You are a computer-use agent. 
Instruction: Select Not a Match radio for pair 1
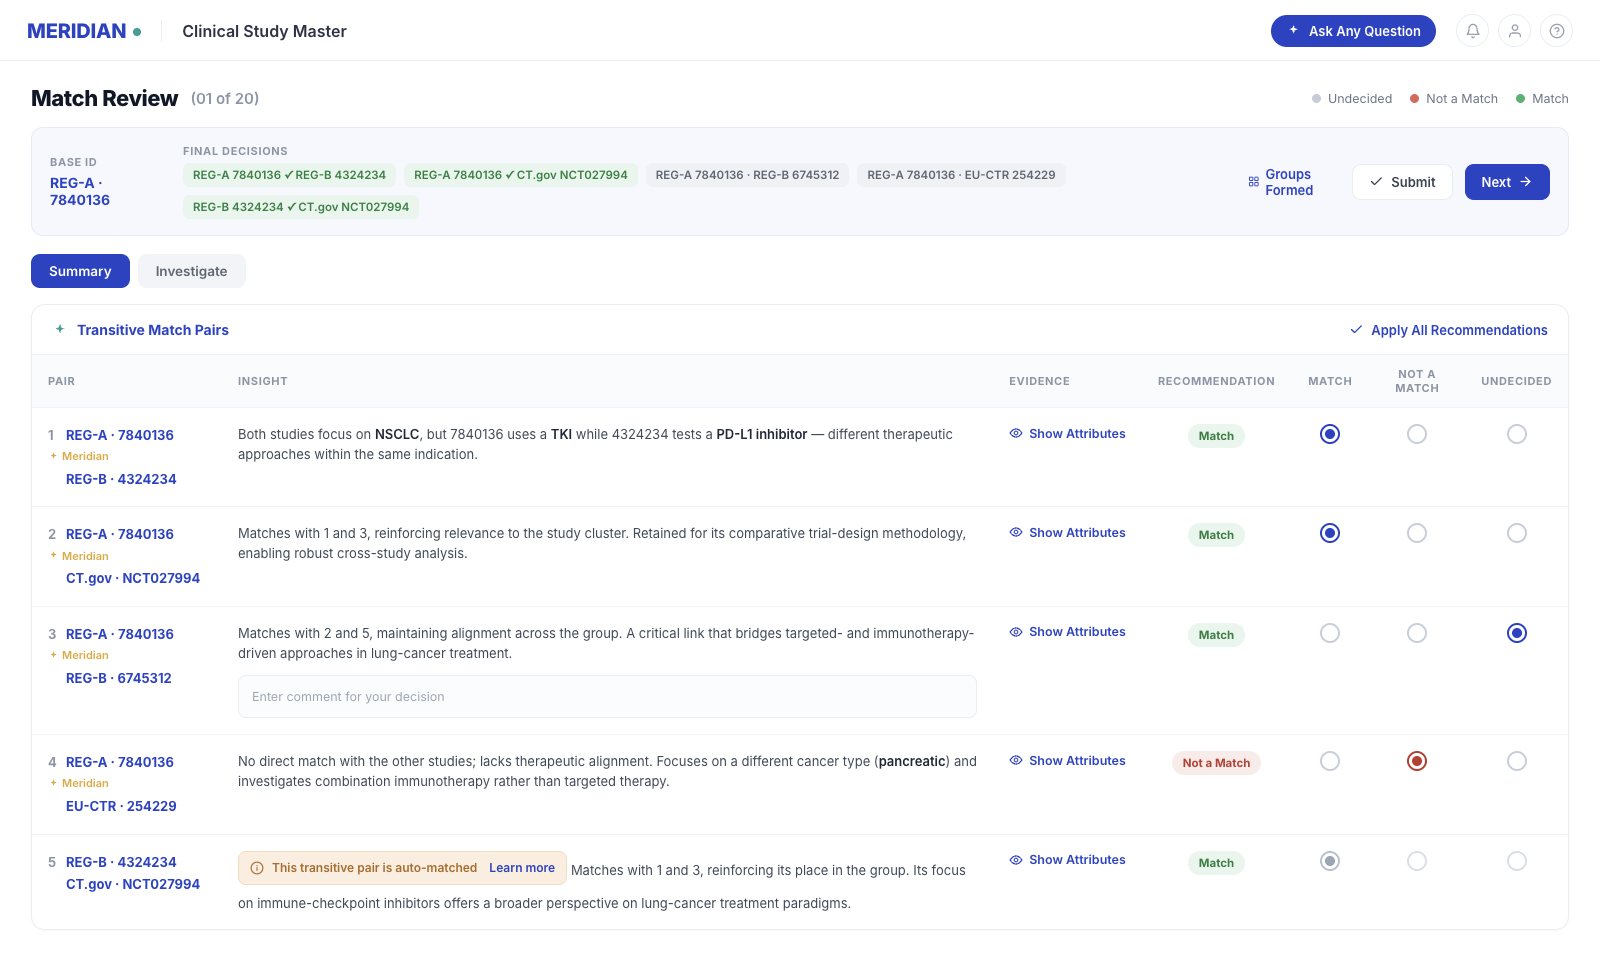[1417, 434]
